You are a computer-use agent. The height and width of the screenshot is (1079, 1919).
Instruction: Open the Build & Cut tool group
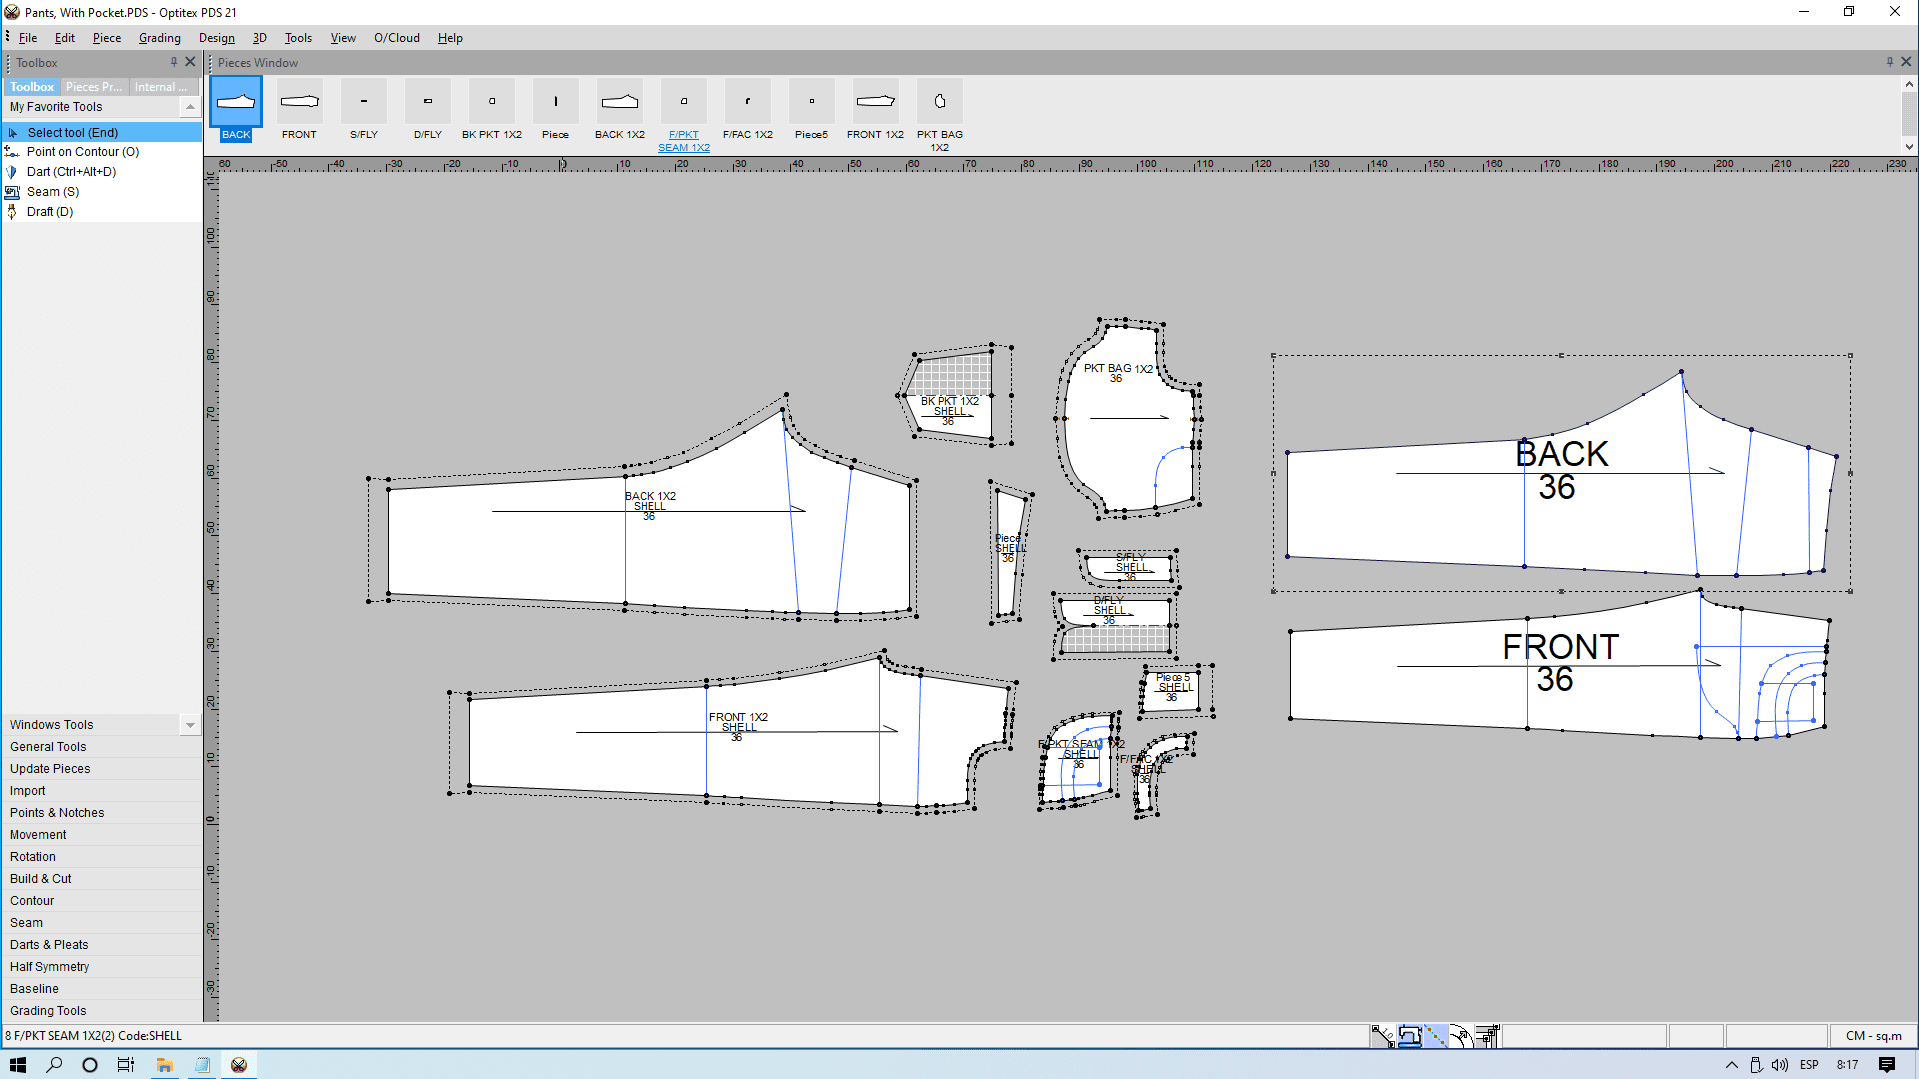point(41,879)
